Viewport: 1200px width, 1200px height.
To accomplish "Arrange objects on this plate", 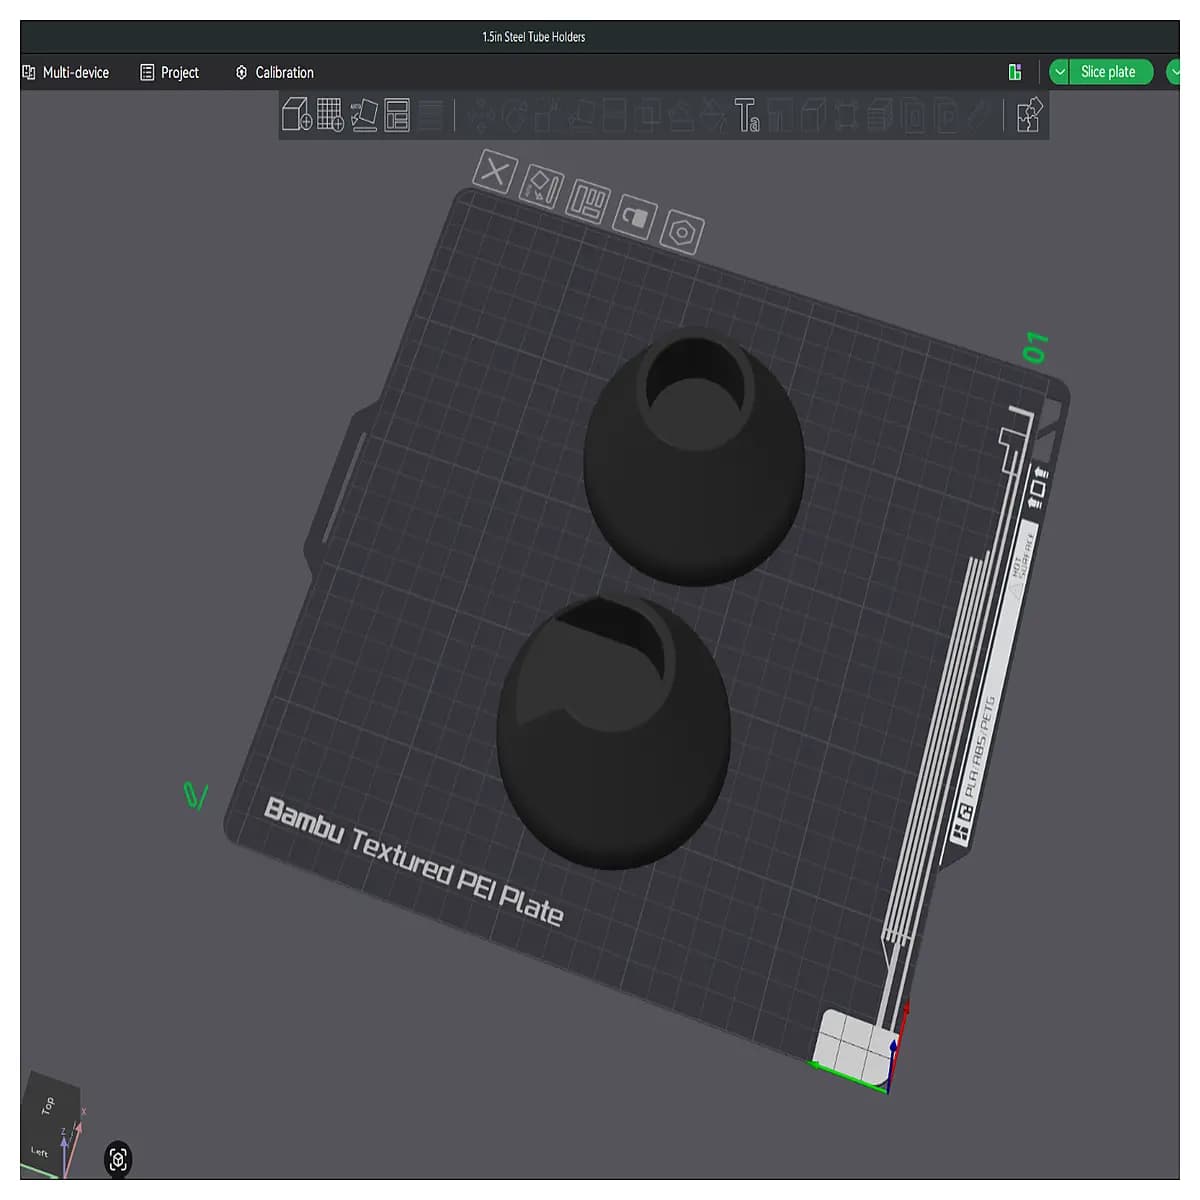I will pos(587,201).
